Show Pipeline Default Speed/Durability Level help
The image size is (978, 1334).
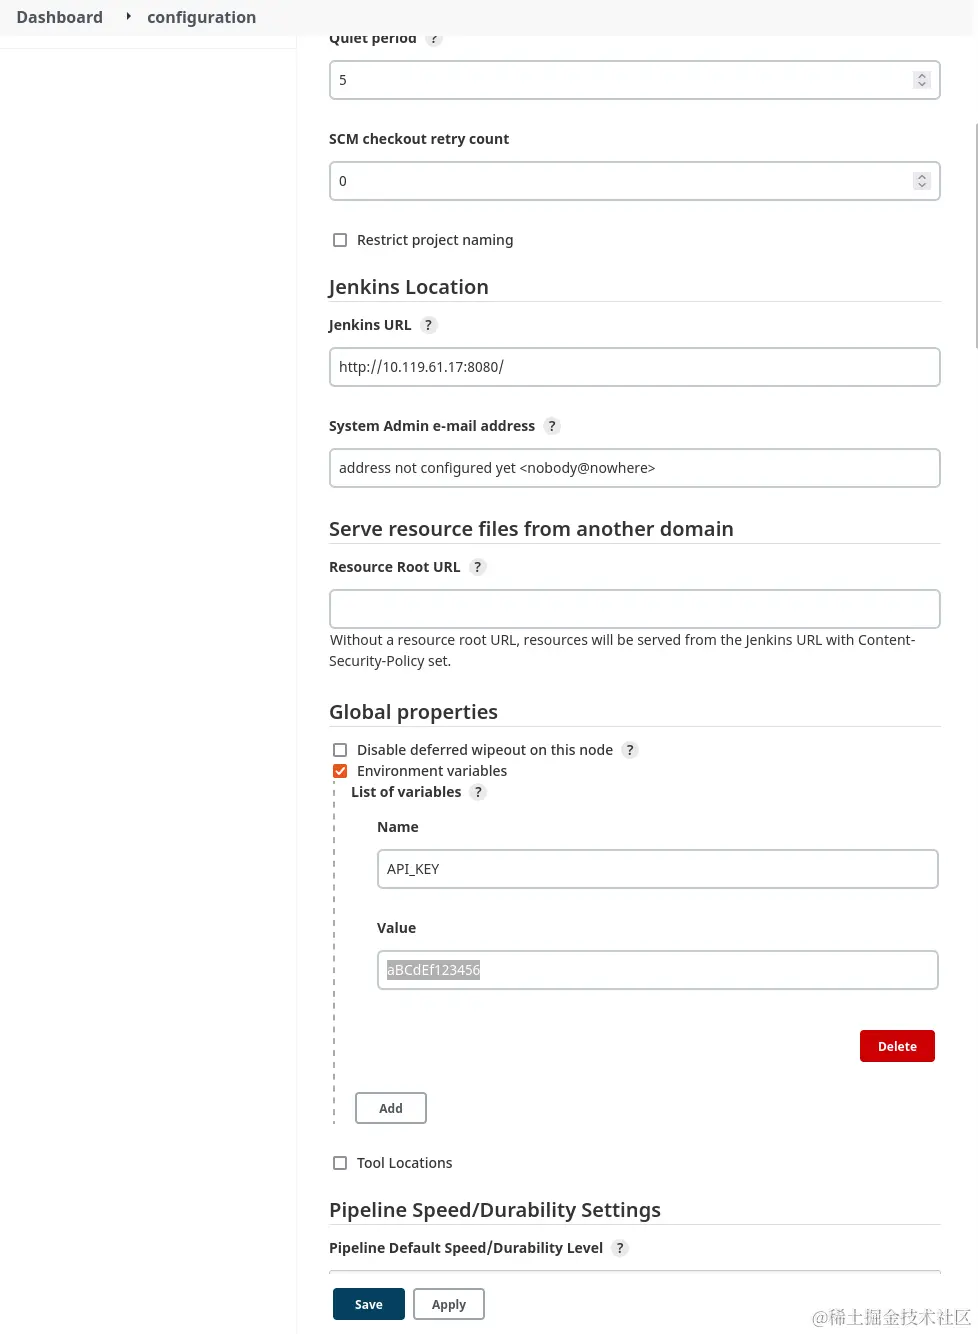click(620, 1248)
